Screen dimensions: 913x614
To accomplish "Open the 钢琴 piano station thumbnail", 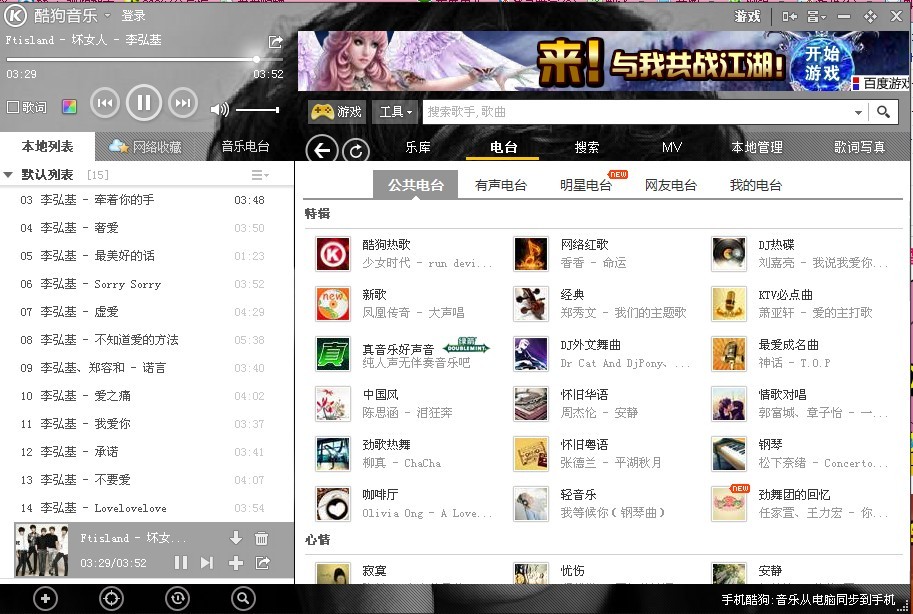I will [x=729, y=454].
